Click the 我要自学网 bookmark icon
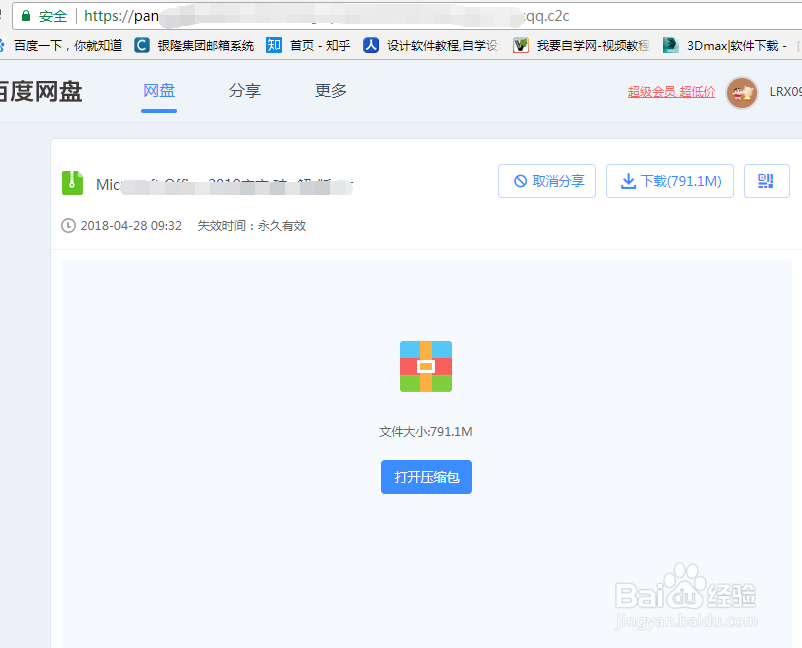Image resolution: width=802 pixels, height=648 pixels. click(521, 45)
